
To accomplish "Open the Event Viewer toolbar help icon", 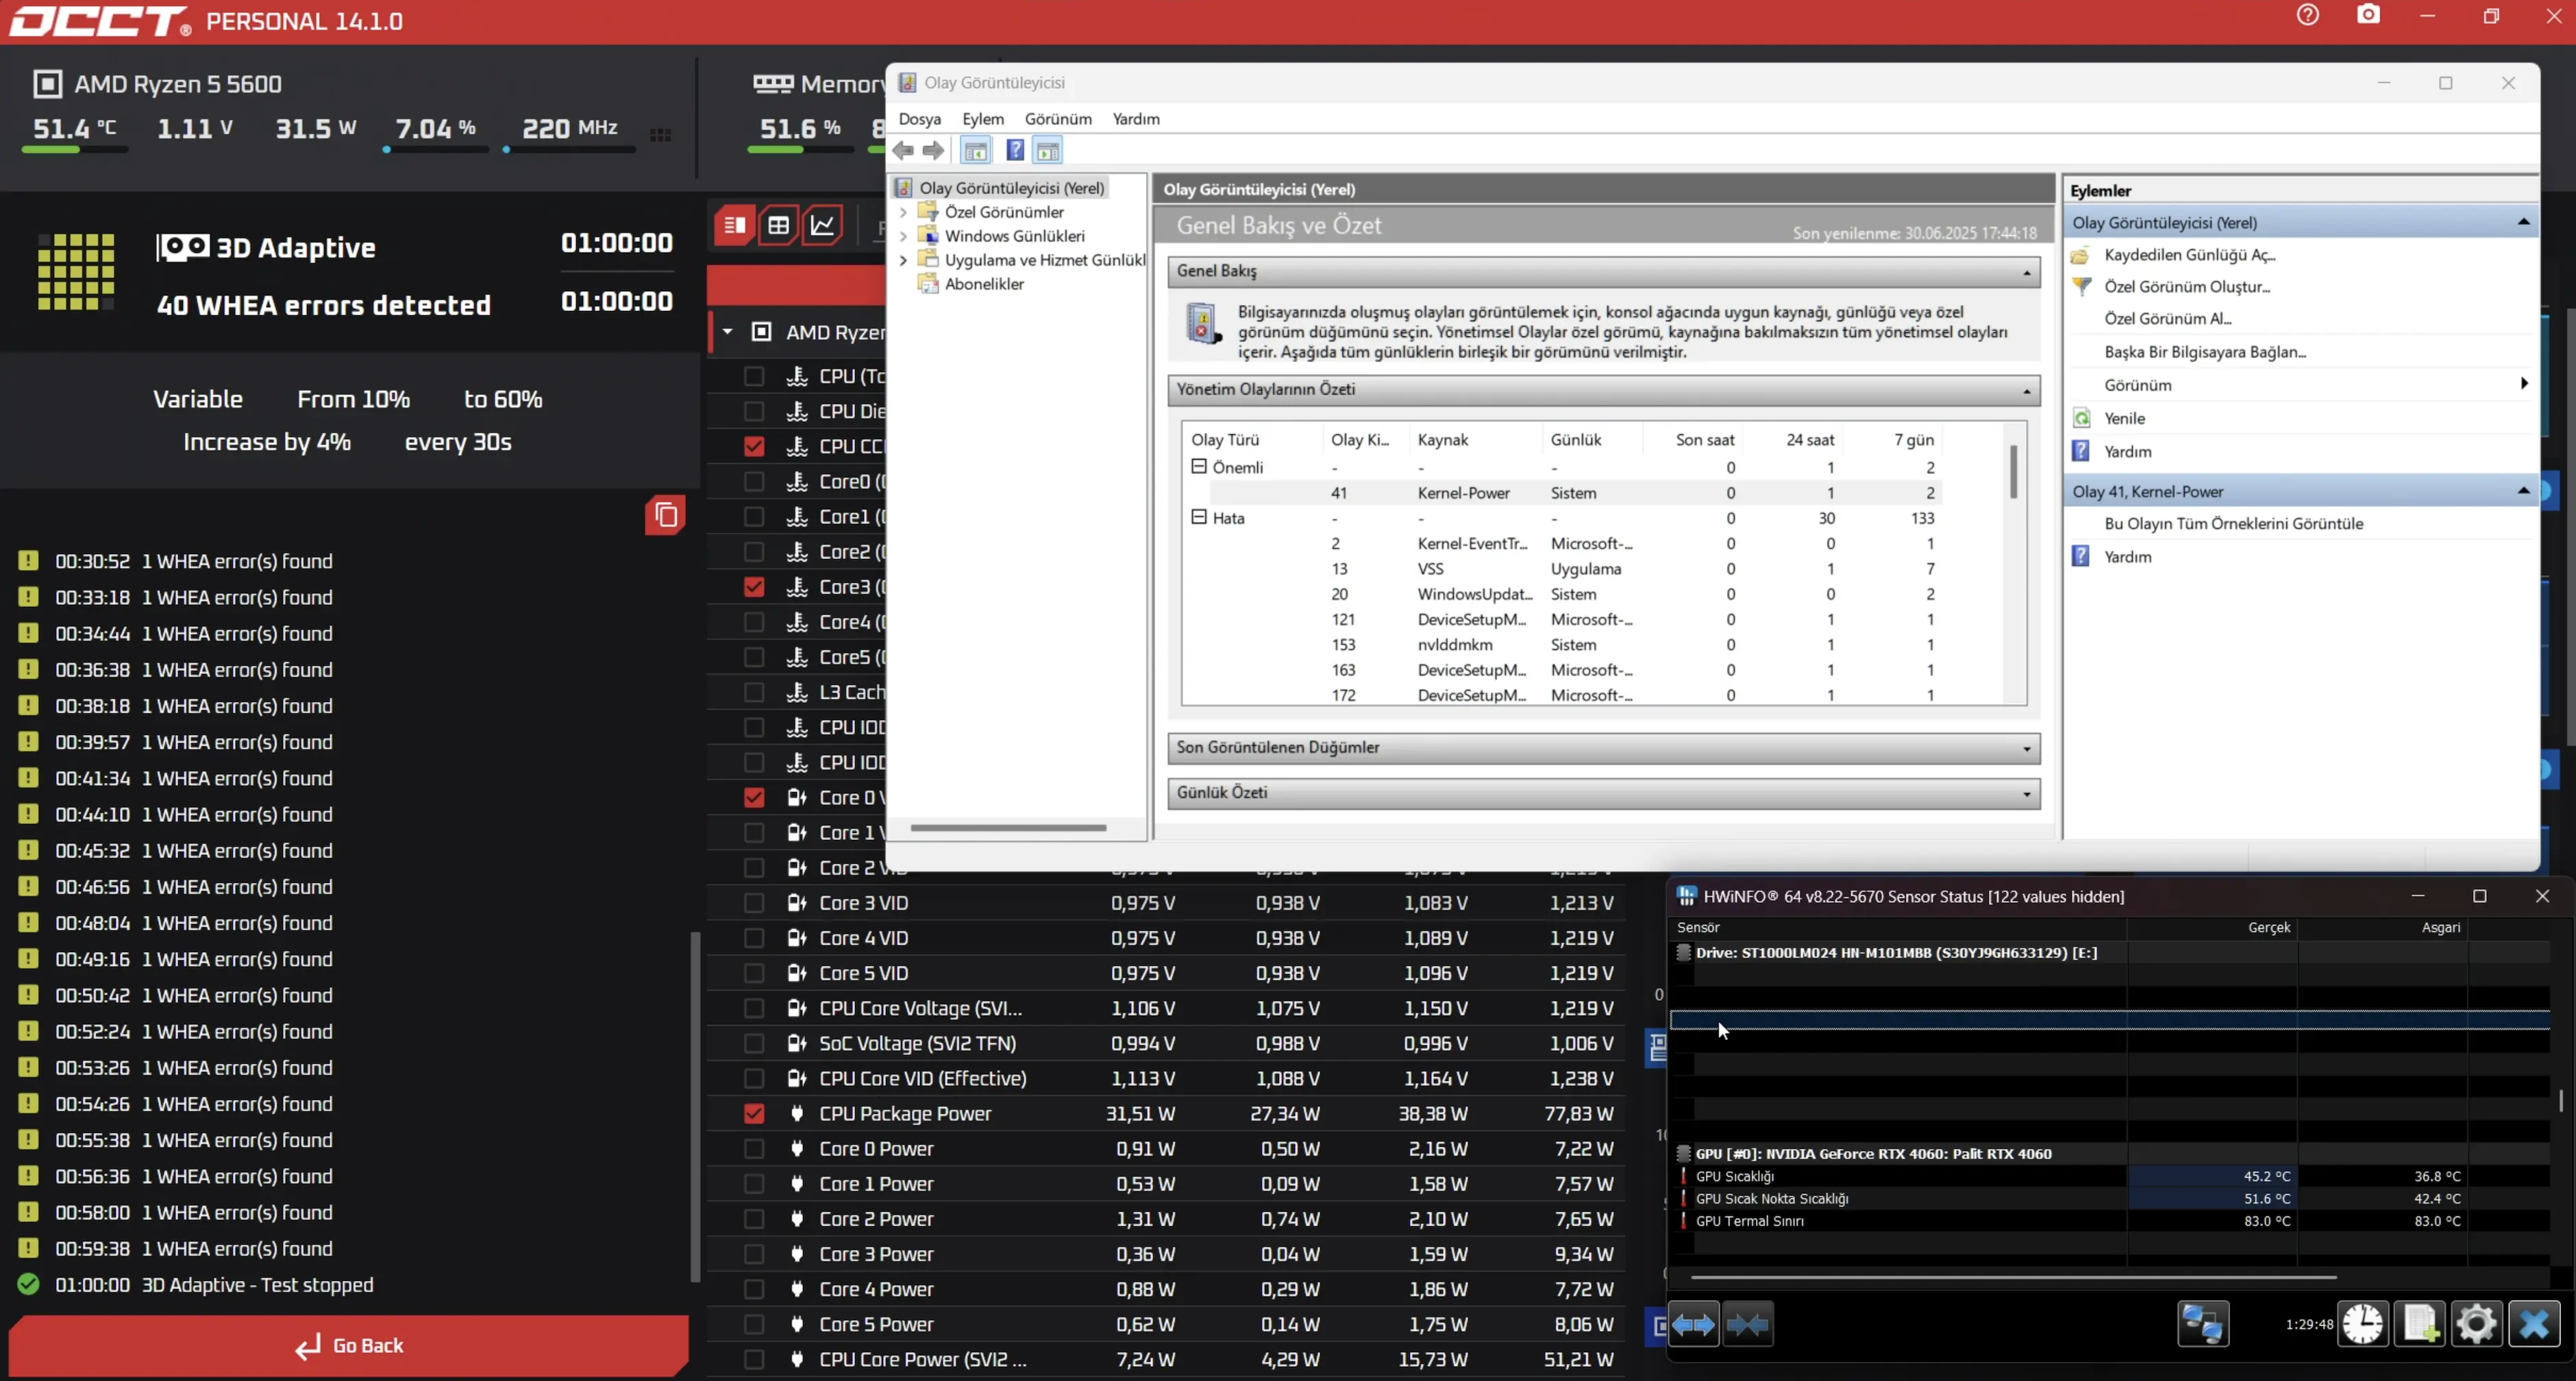I will click(1015, 151).
